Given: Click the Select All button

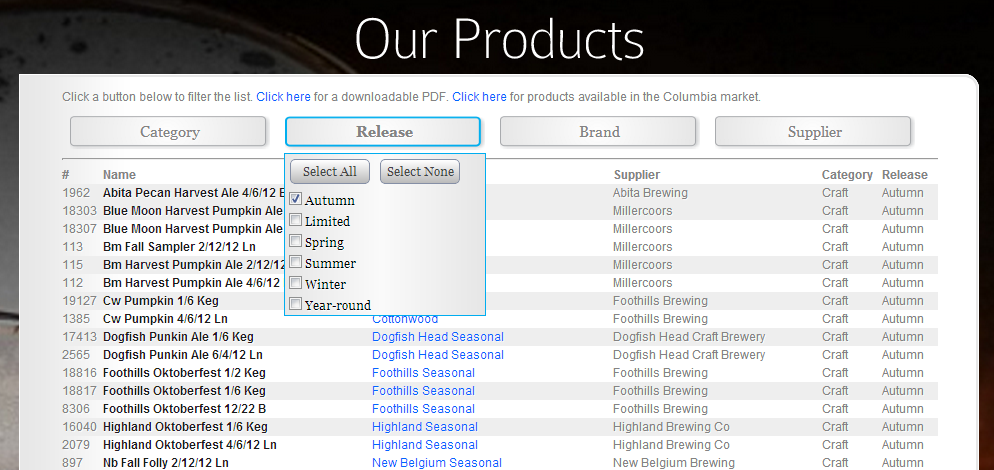Looking at the screenshot, I should pos(330,171).
